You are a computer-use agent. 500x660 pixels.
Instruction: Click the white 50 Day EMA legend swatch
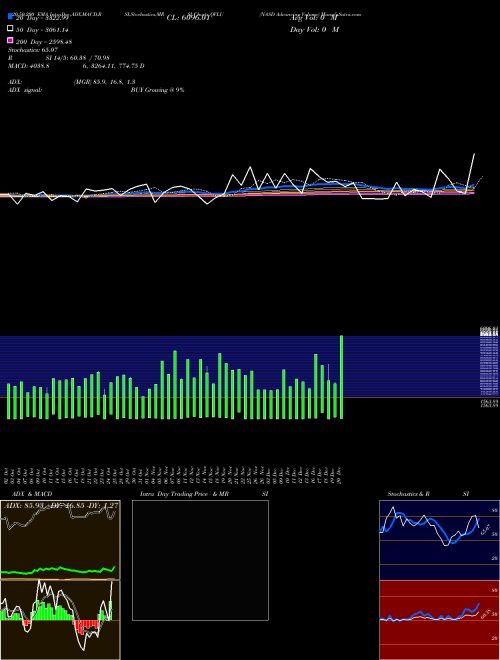click(10, 29)
